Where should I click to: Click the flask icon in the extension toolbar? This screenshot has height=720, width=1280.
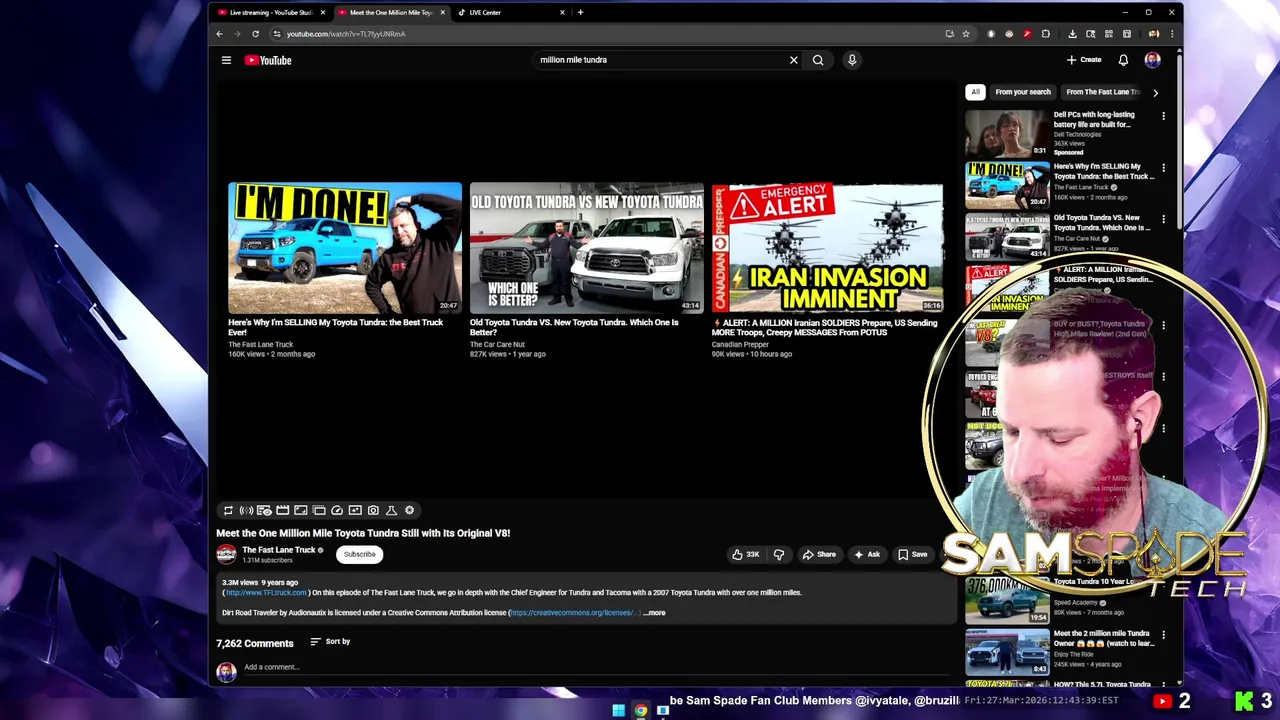391,510
